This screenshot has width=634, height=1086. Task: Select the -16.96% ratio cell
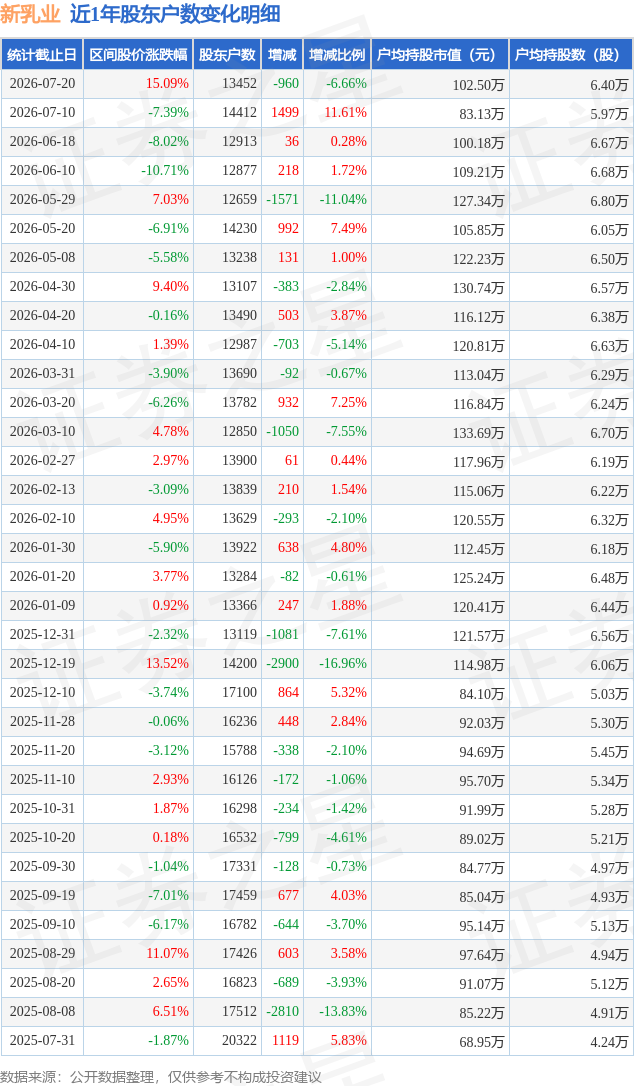click(343, 664)
